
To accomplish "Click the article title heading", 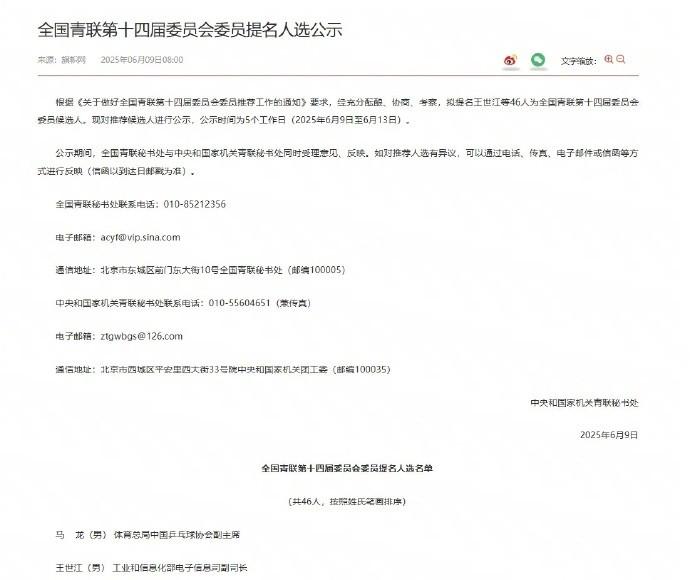I will (x=190, y=30).
